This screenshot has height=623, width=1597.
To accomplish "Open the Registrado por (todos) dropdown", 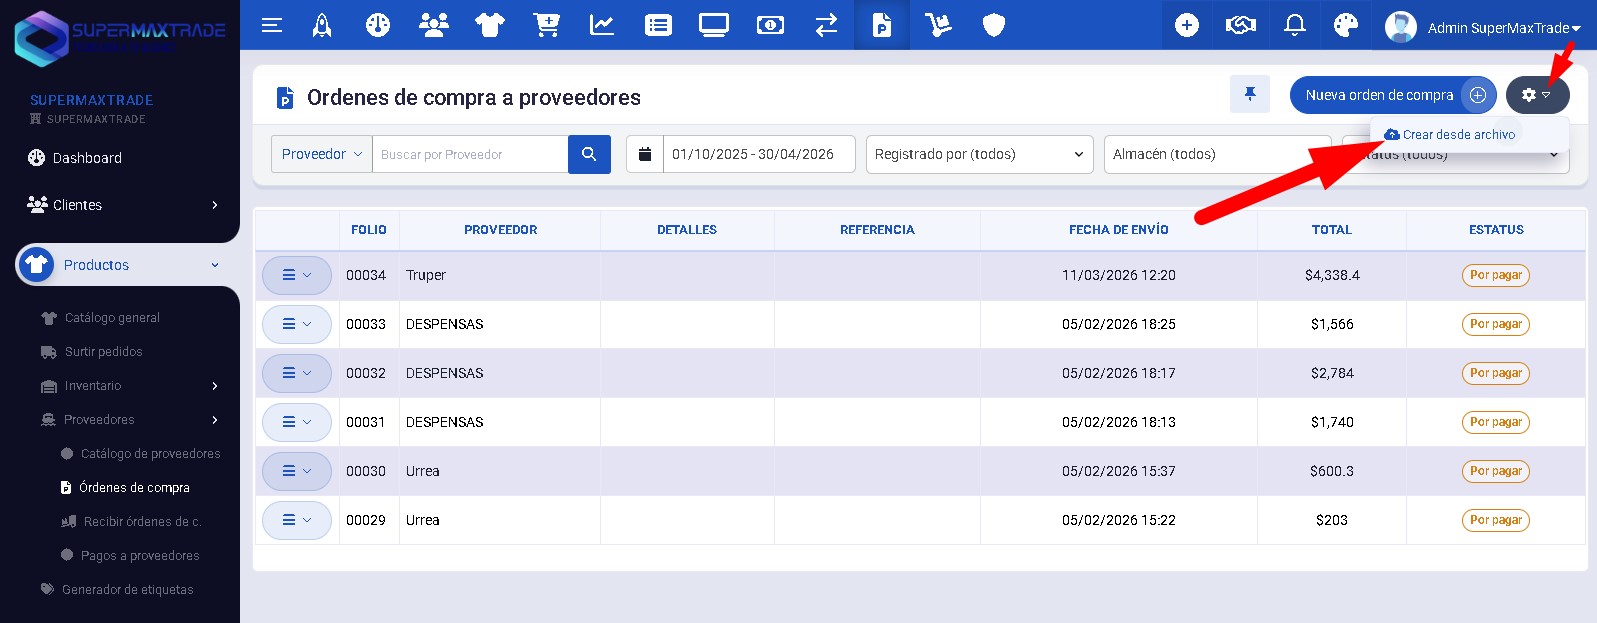I will 979,155.
